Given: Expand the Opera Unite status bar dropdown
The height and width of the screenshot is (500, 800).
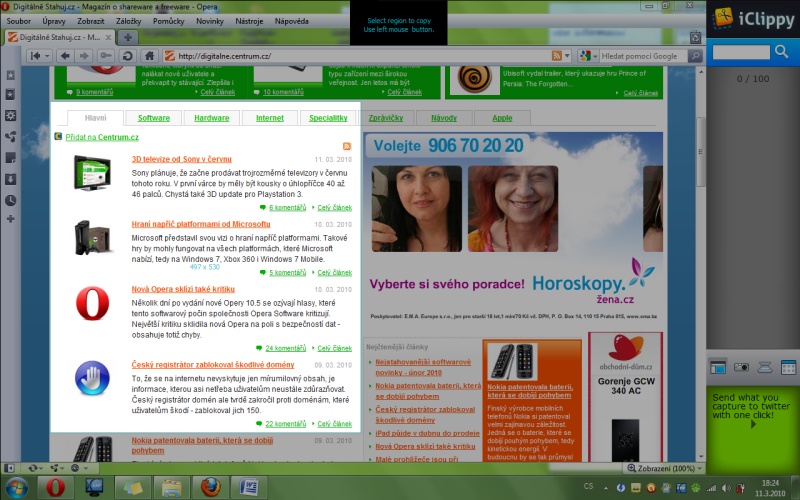Looking at the screenshot, I should (62, 468).
